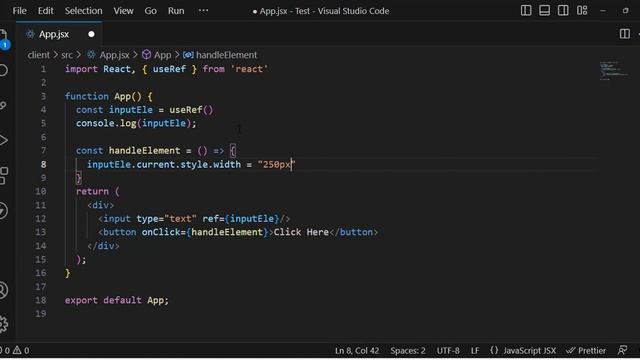Split the editor to the right
Image resolution: width=640 pixels, height=360 pixels.
(x=624, y=34)
